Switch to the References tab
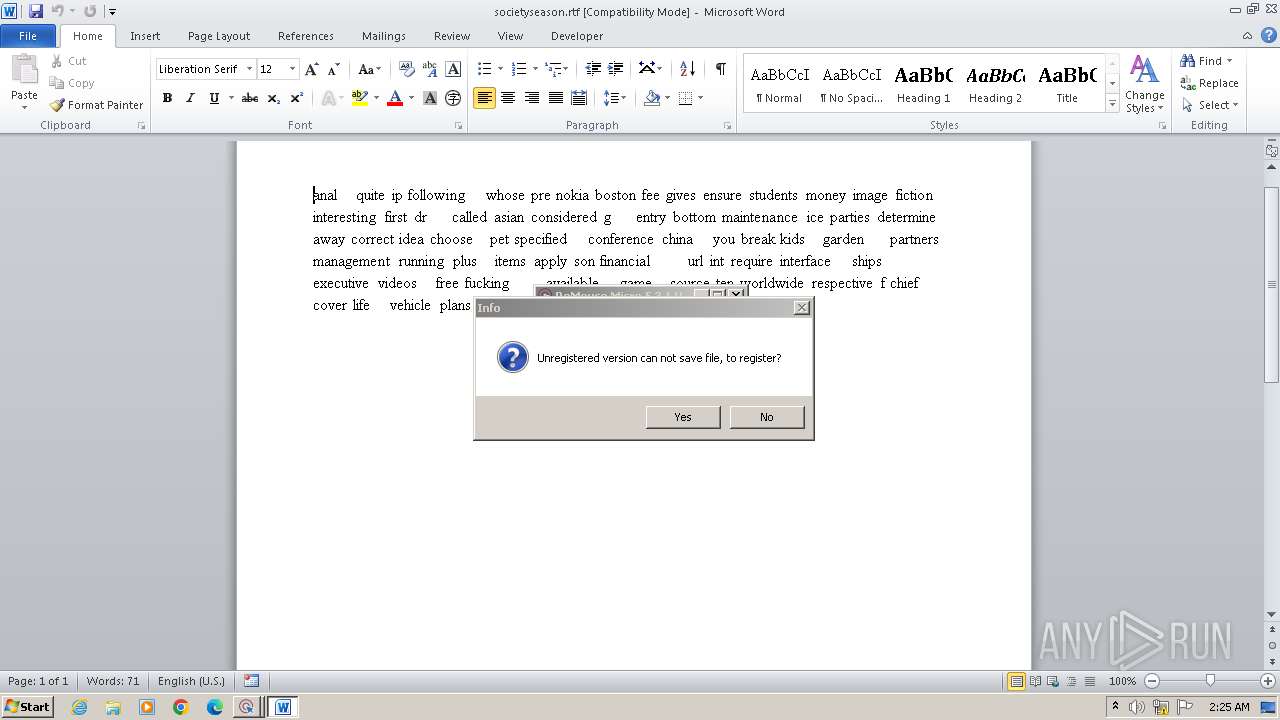Image resolution: width=1280 pixels, height=720 pixels. 306,36
